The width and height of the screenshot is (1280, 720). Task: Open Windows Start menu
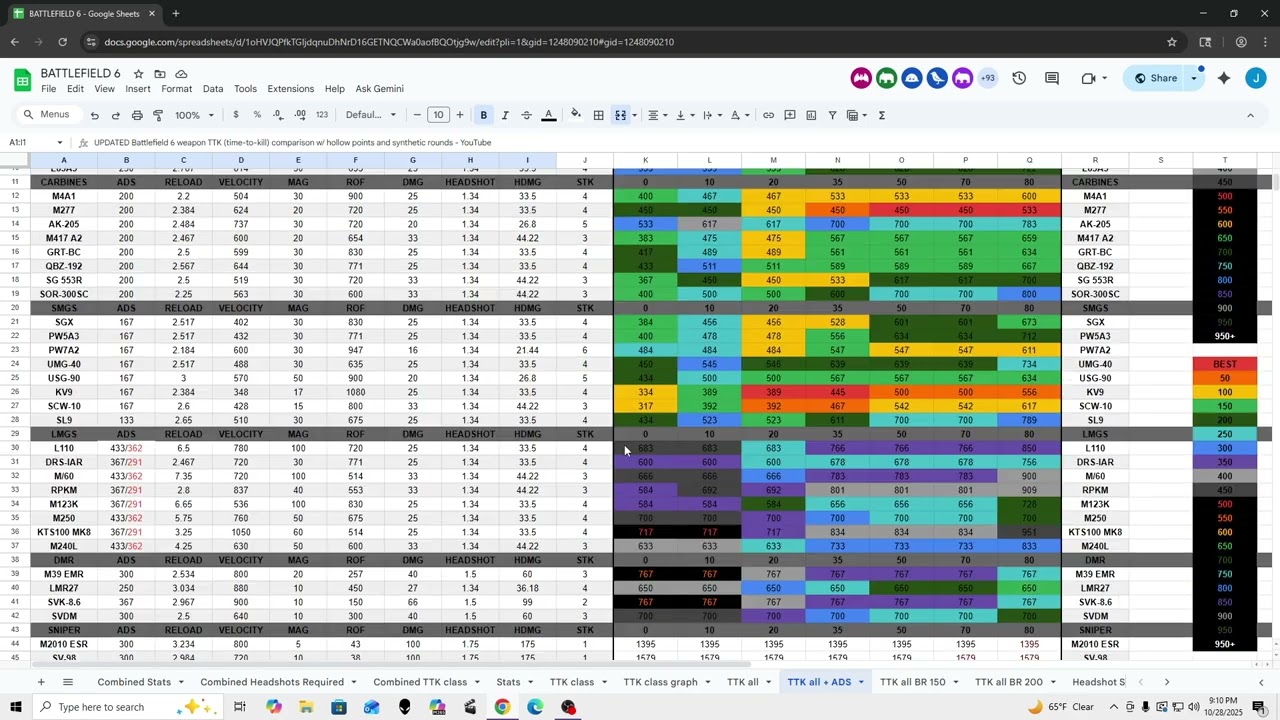coord(16,707)
